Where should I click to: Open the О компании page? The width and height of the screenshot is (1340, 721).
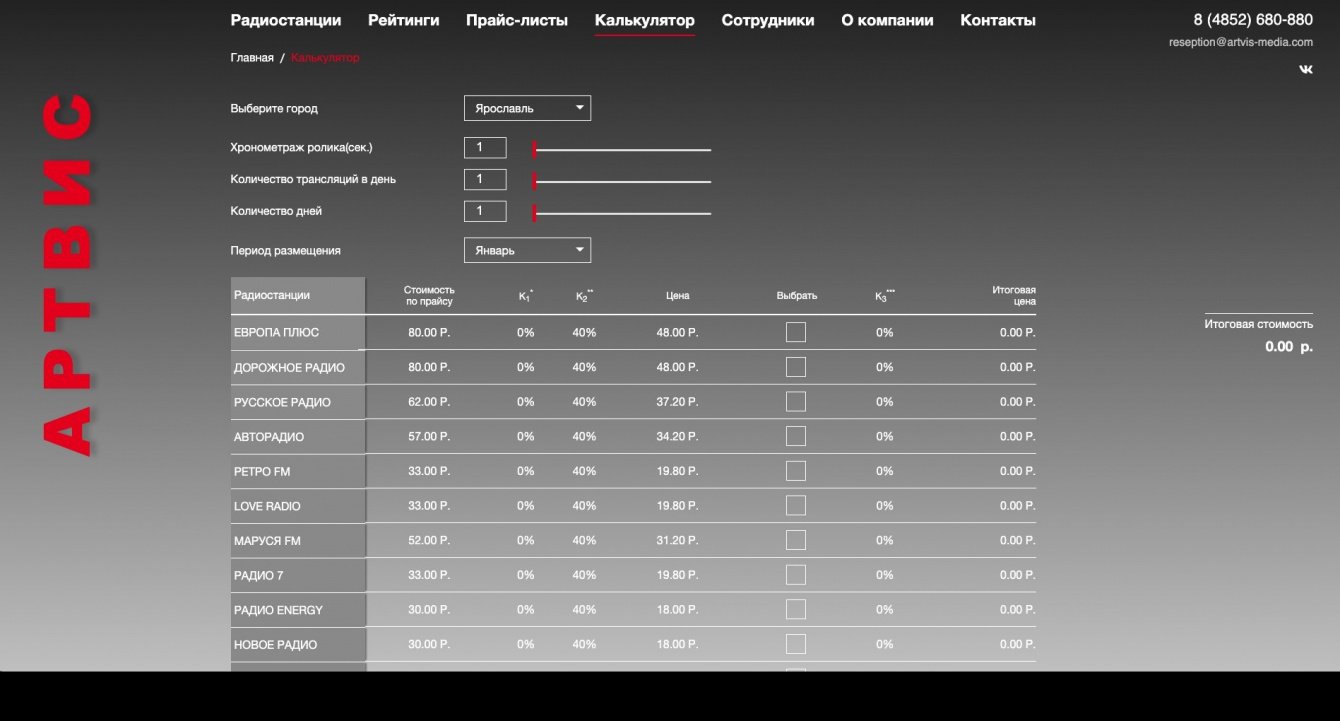click(x=888, y=20)
